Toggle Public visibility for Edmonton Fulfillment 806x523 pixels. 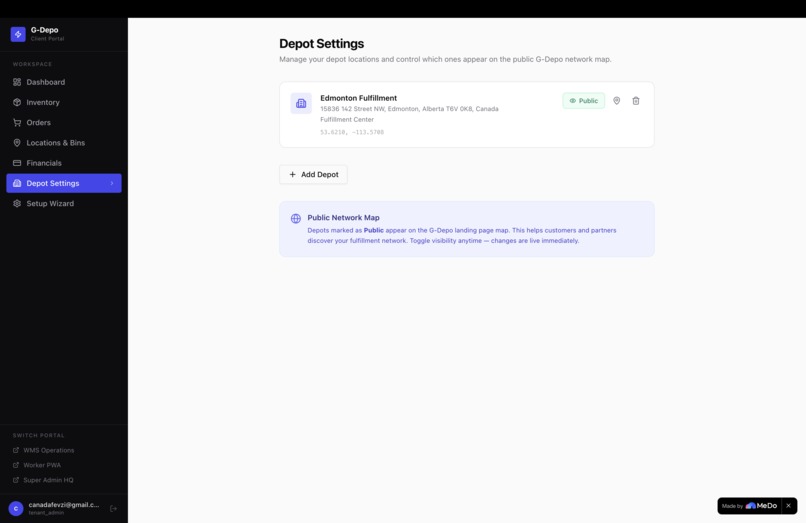[583, 101]
